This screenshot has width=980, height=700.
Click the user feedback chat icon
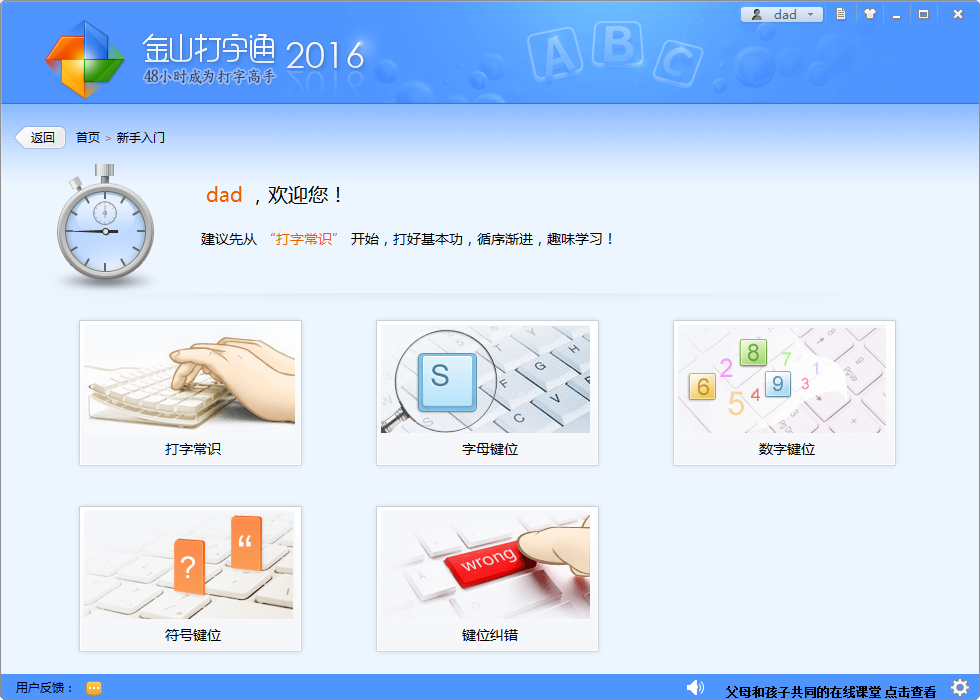click(x=94, y=688)
